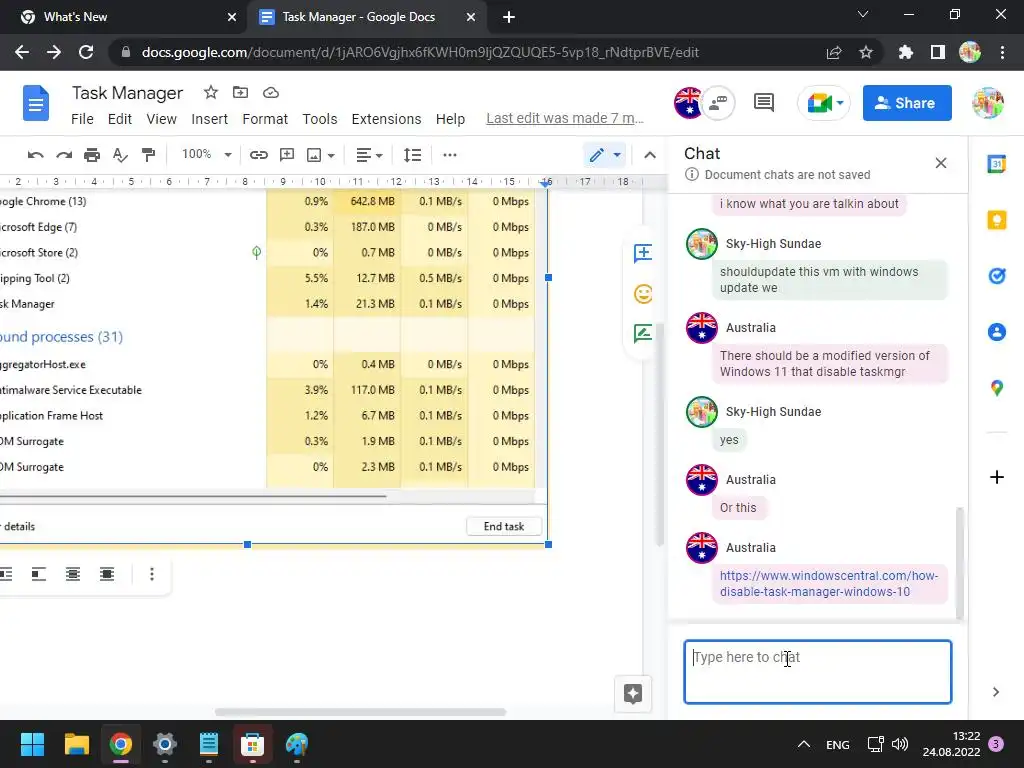This screenshot has height=768, width=1024.
Task: Open the Explore button
Action: 633,693
